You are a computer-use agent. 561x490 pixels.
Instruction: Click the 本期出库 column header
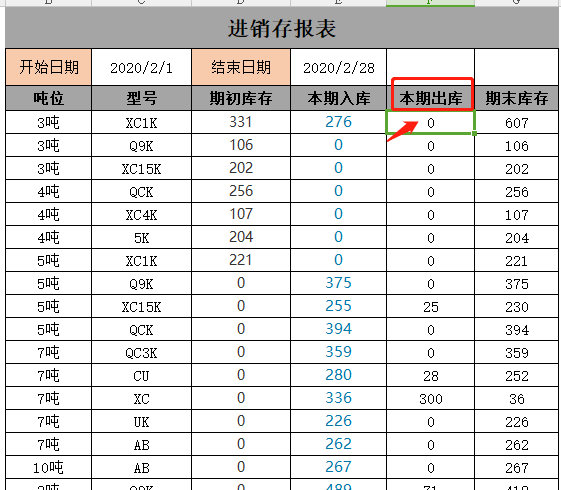(430, 98)
